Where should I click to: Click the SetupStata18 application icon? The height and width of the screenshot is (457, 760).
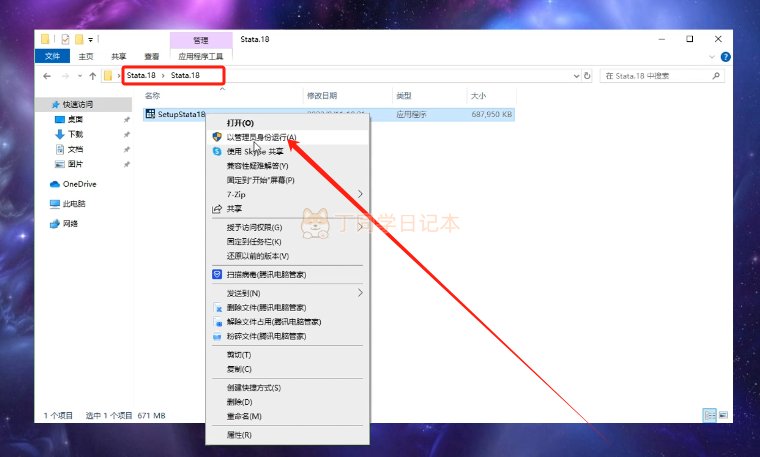[150, 114]
